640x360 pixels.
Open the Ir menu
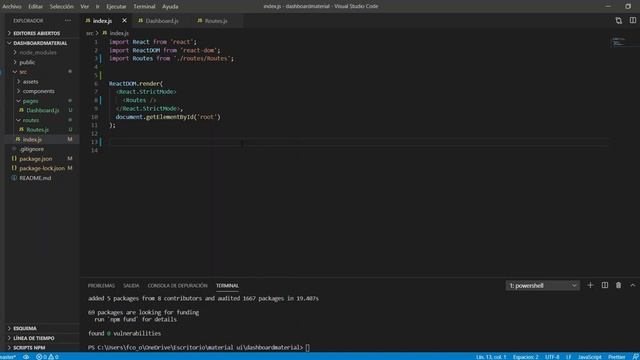97,6
